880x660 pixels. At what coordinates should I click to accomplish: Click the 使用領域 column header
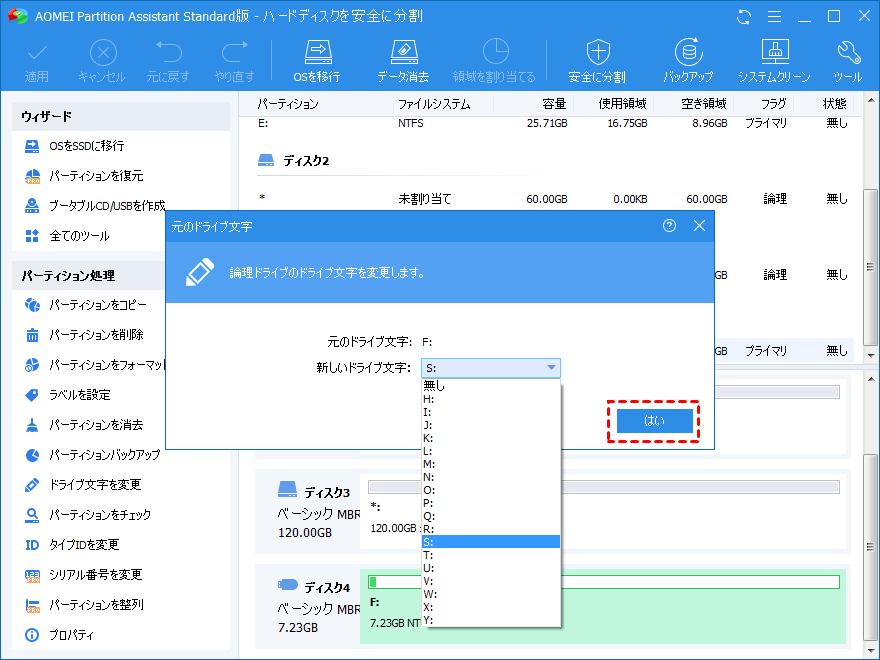(x=622, y=104)
